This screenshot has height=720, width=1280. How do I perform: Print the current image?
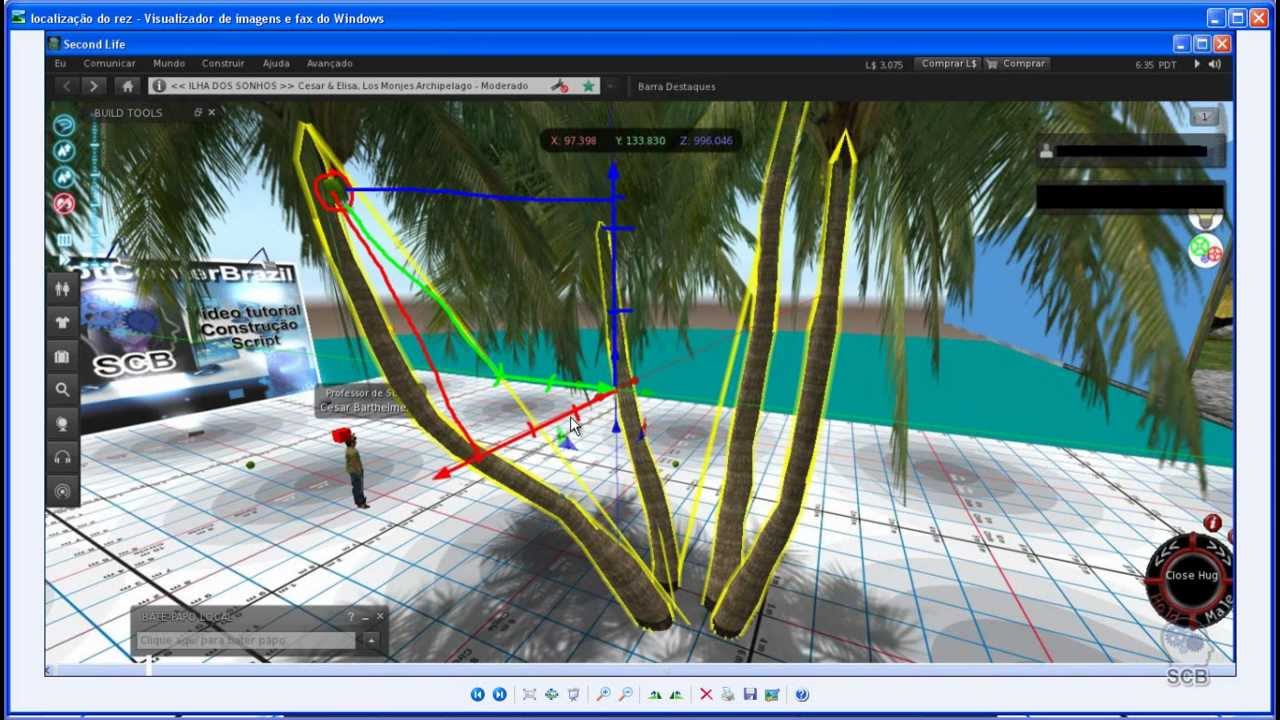point(728,694)
